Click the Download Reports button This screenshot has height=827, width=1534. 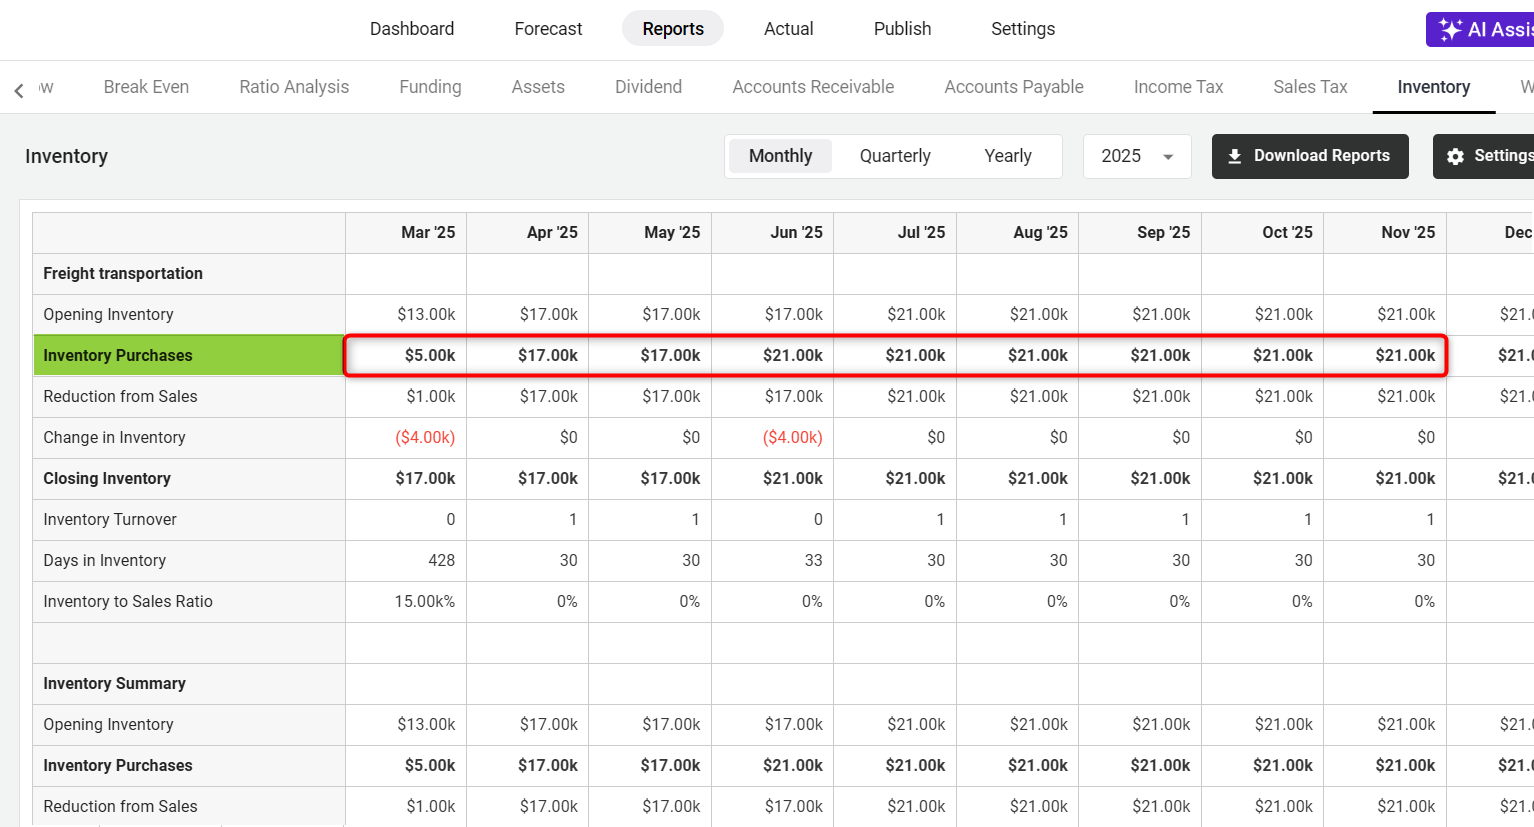(1310, 156)
